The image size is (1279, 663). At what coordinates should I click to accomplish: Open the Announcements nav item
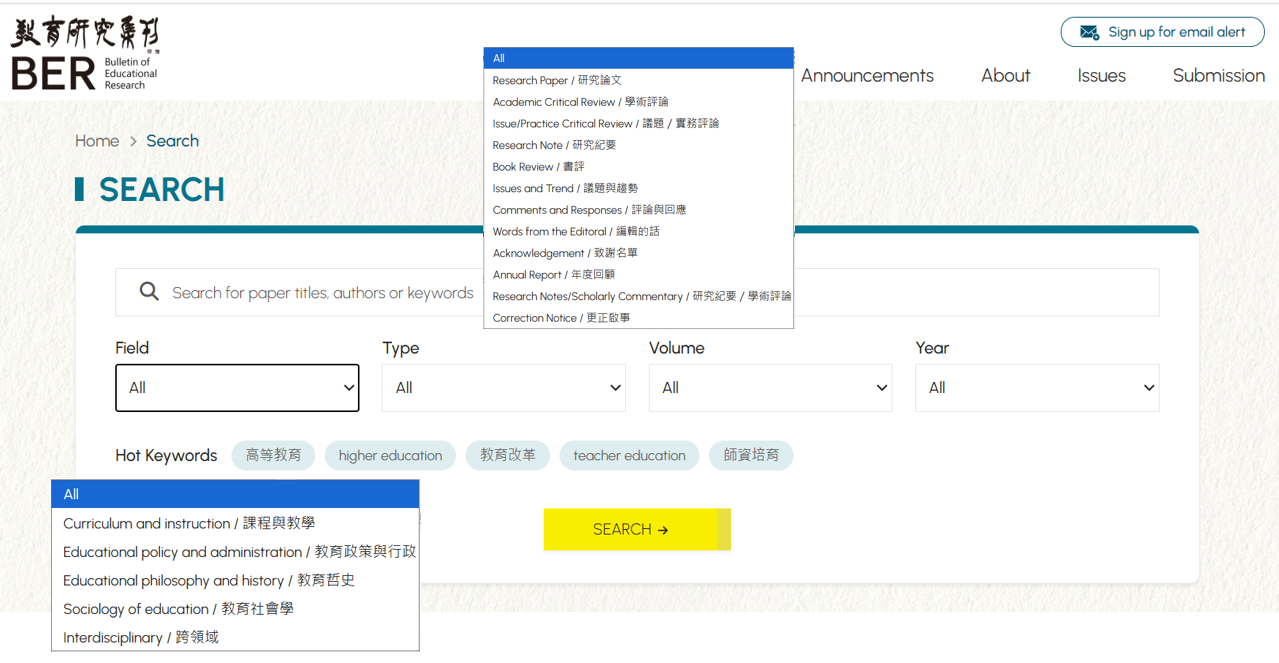pos(866,76)
